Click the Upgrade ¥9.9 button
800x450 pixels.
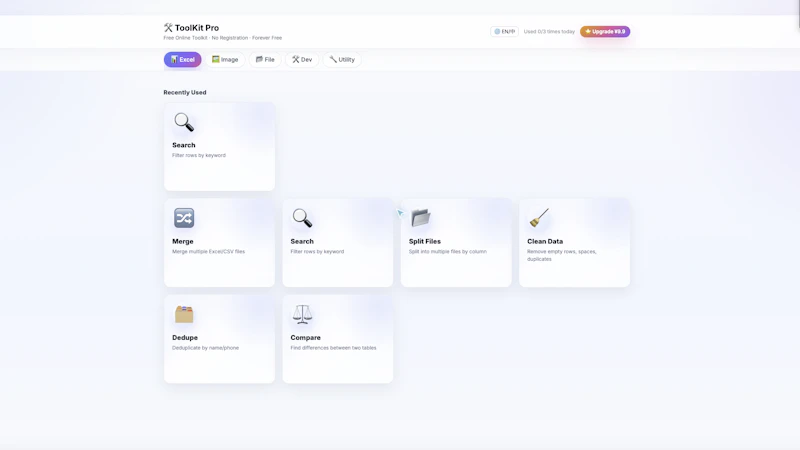[x=605, y=32]
